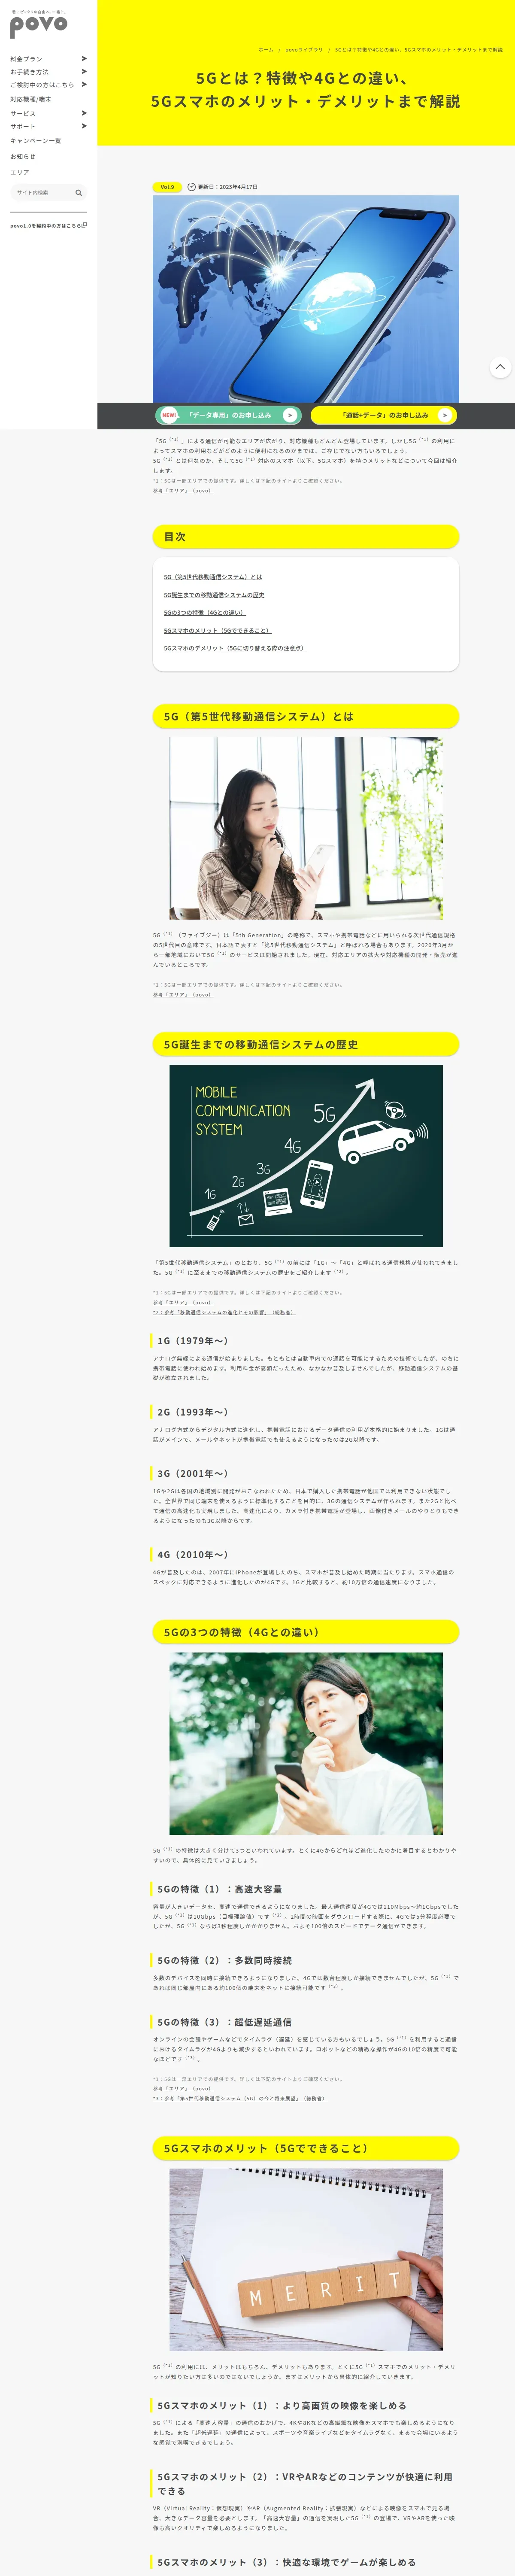This screenshot has height=2576, width=515.
Task: Open povo1.0を契約中の方はこちら link
Action: pos(46,226)
